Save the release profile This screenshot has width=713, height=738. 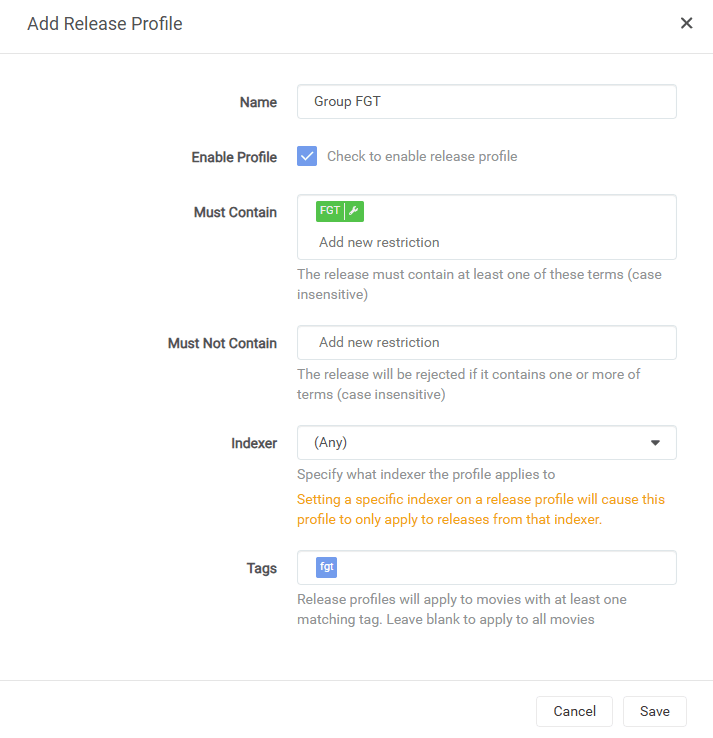pyautogui.click(x=655, y=711)
